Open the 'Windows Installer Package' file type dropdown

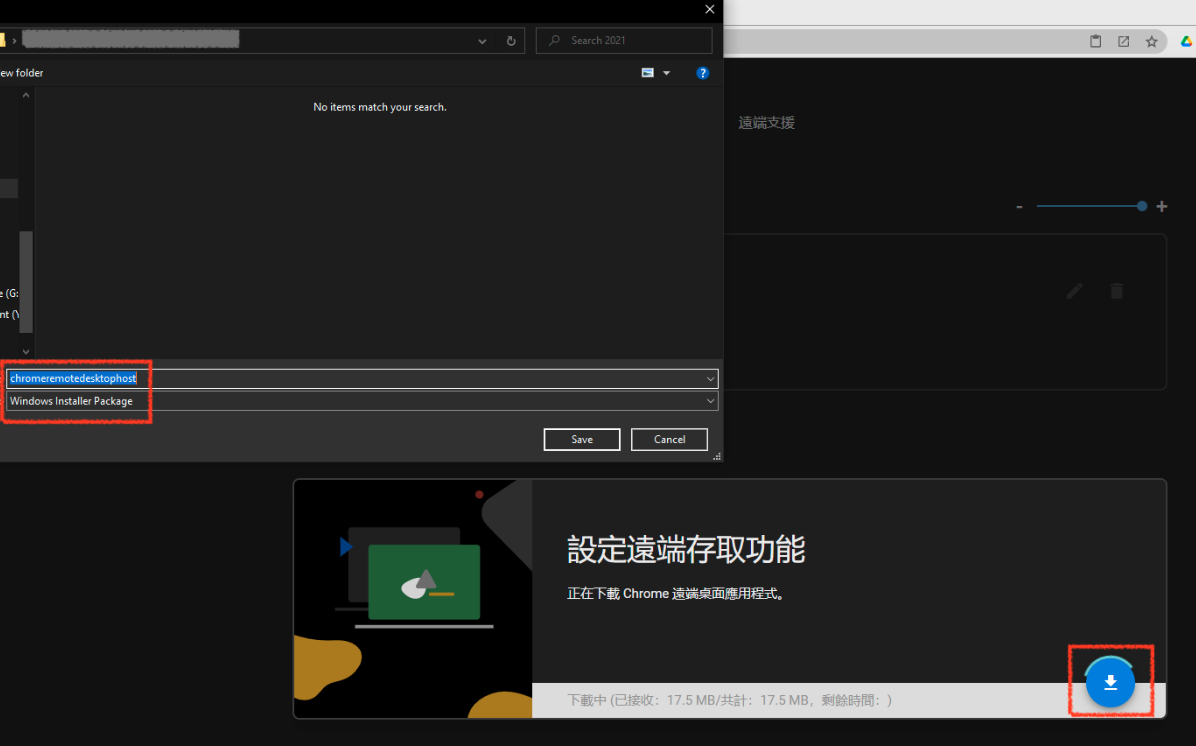710,401
